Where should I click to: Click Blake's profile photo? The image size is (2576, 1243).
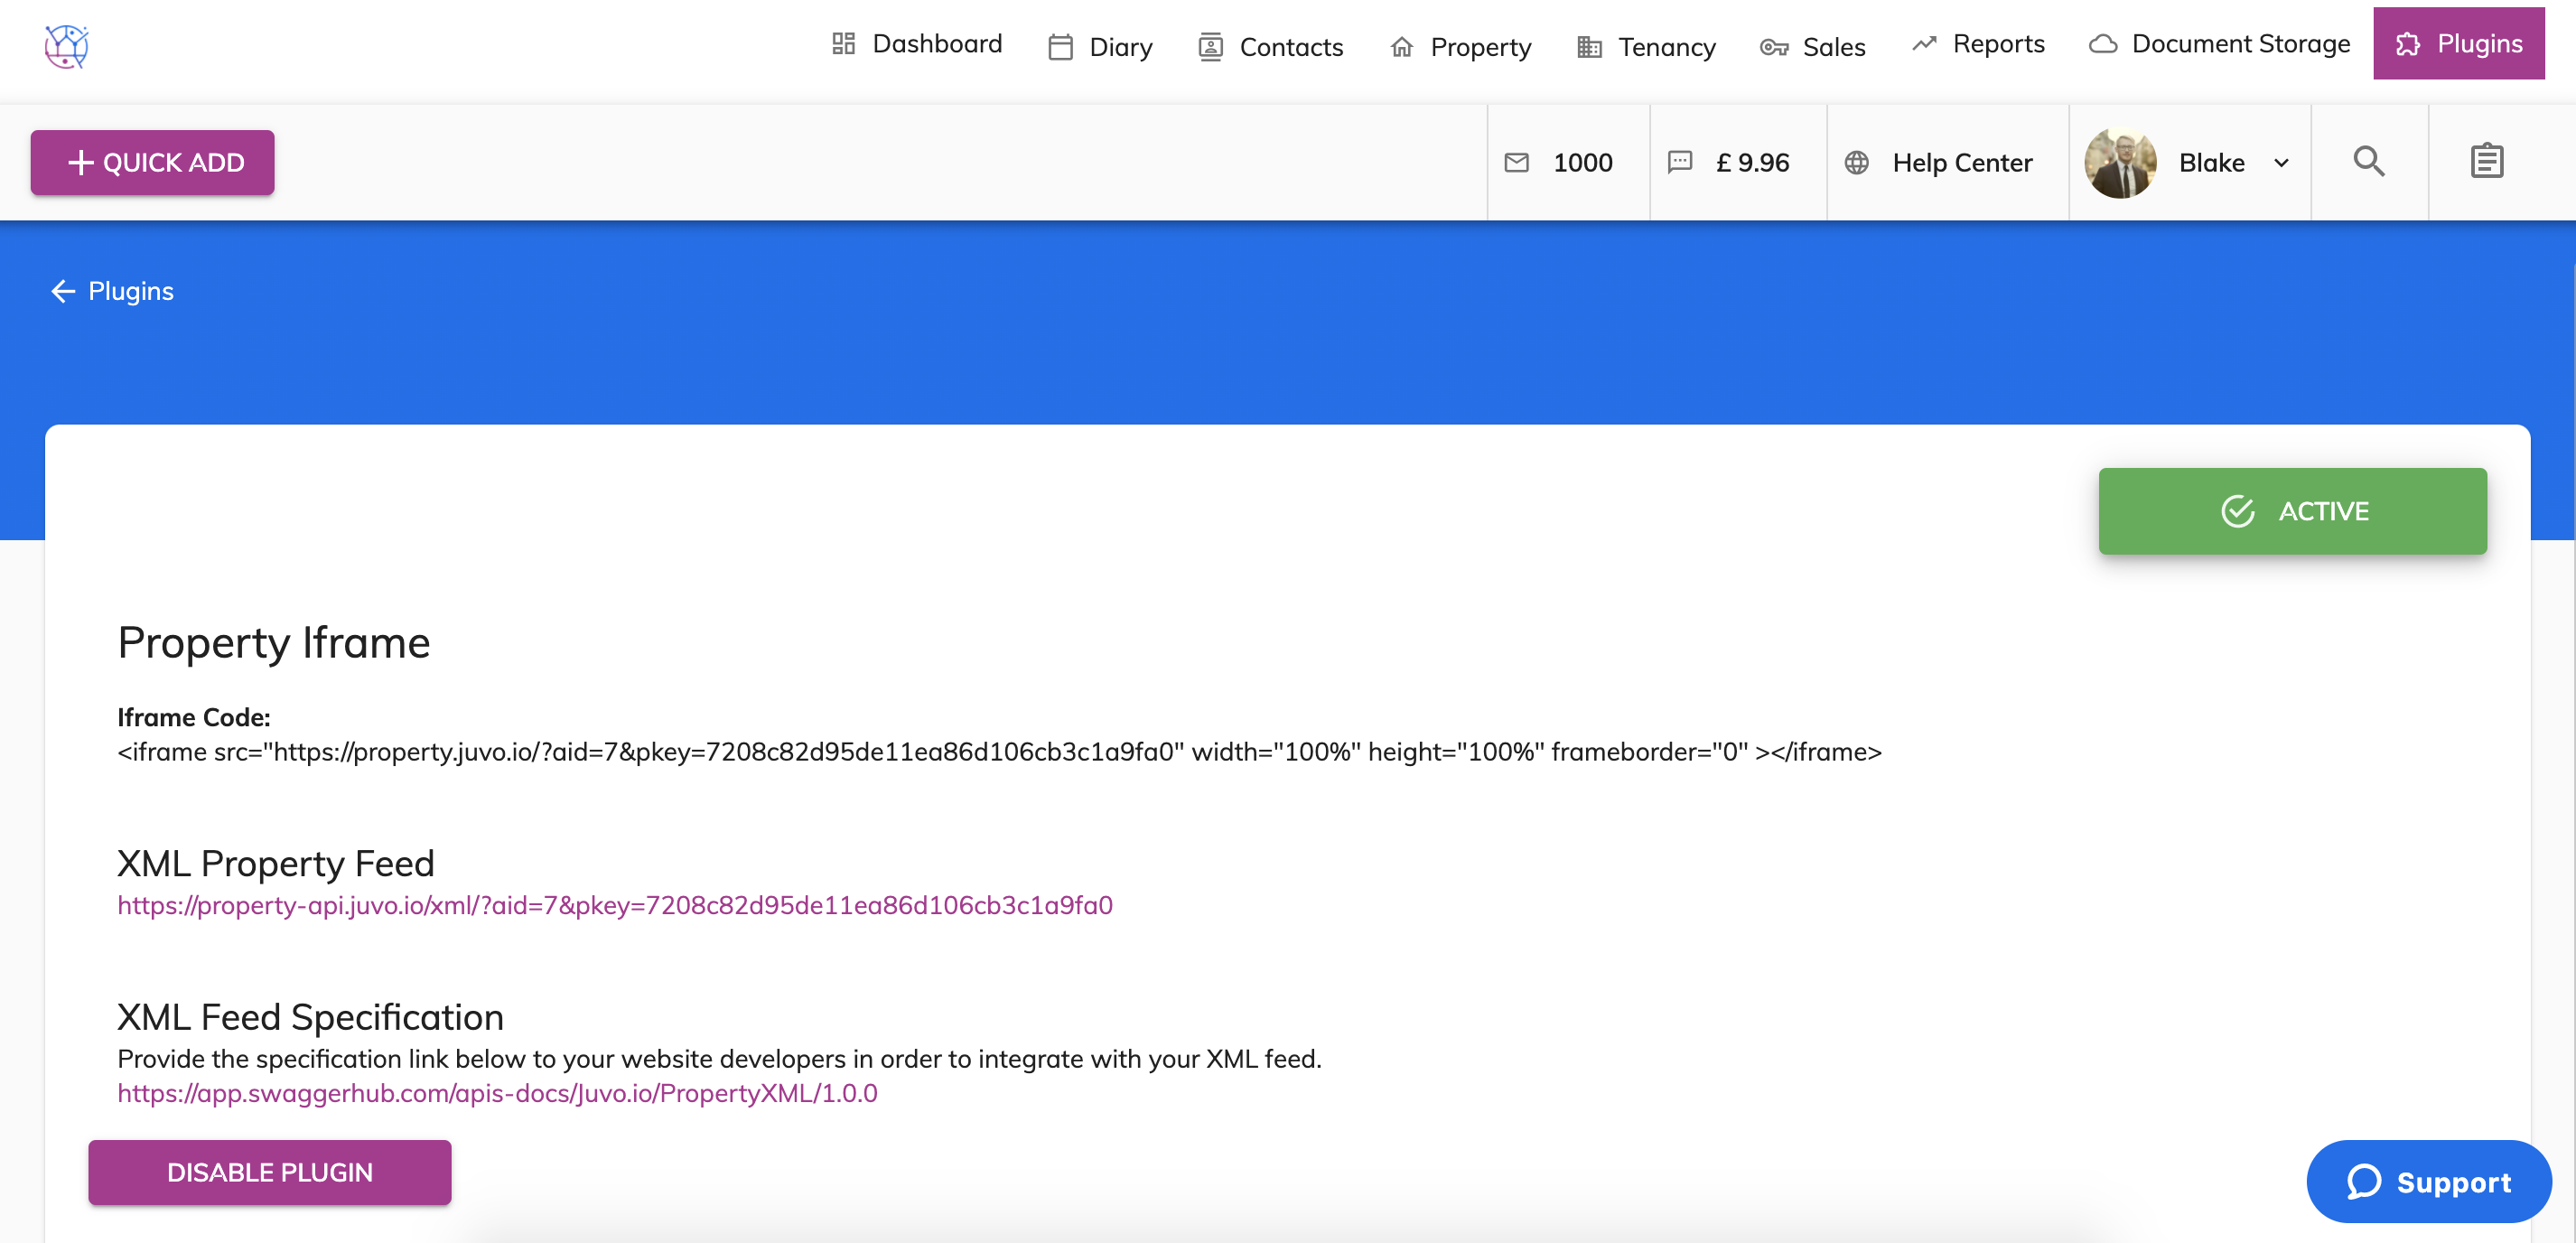(2121, 162)
